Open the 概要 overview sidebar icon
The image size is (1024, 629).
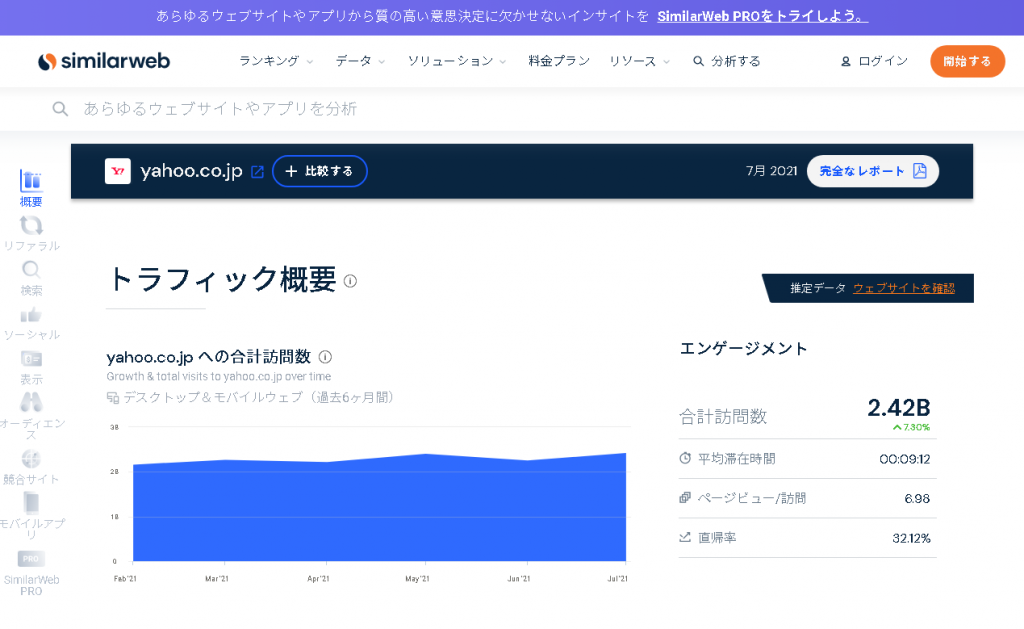click(x=31, y=181)
